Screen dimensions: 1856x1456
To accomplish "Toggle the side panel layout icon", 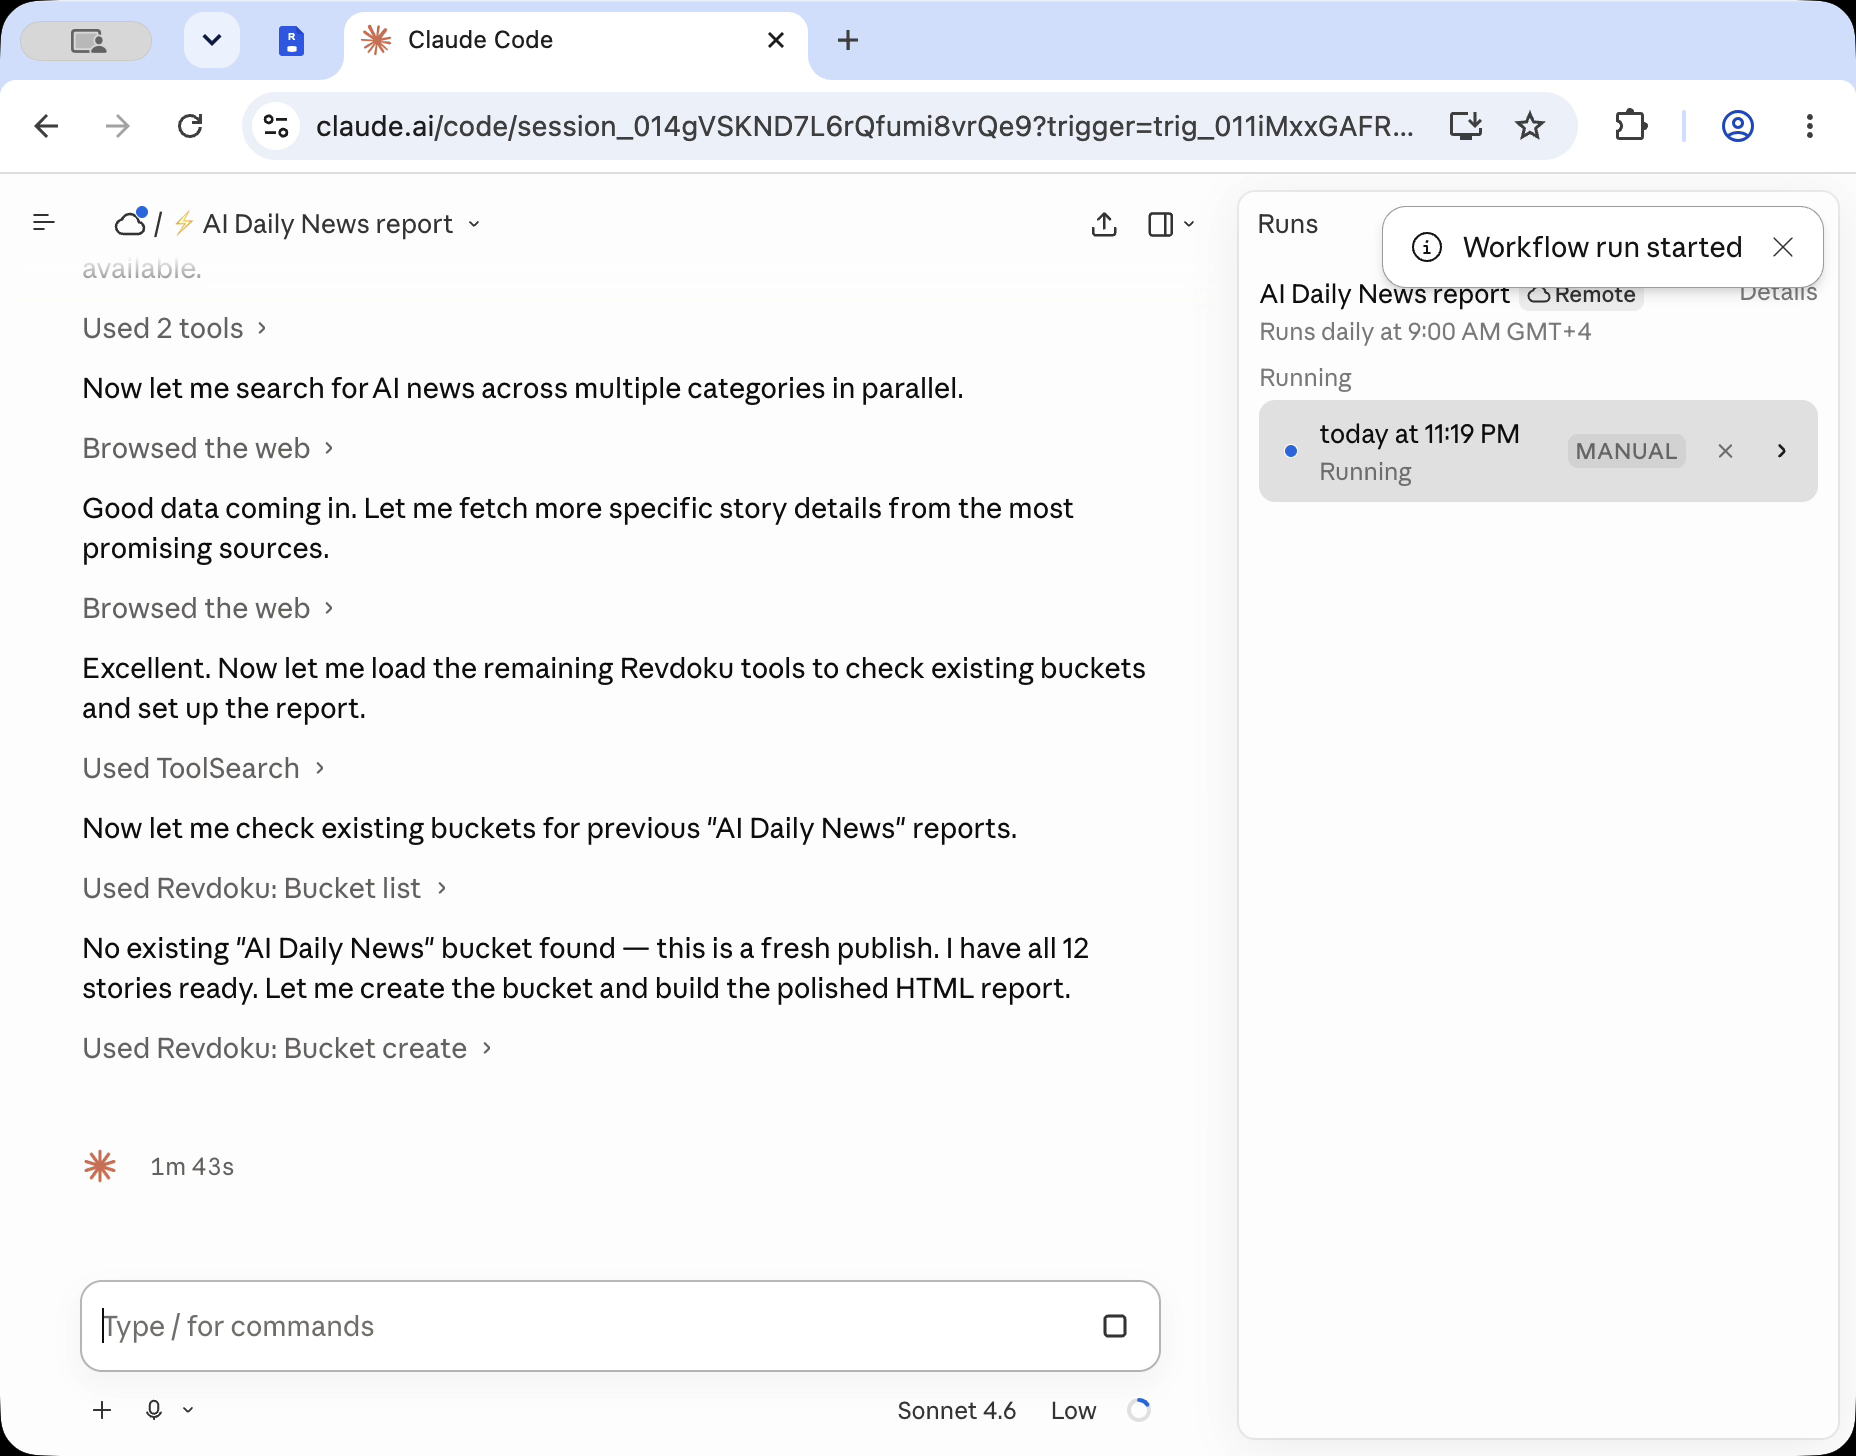I will point(1160,224).
